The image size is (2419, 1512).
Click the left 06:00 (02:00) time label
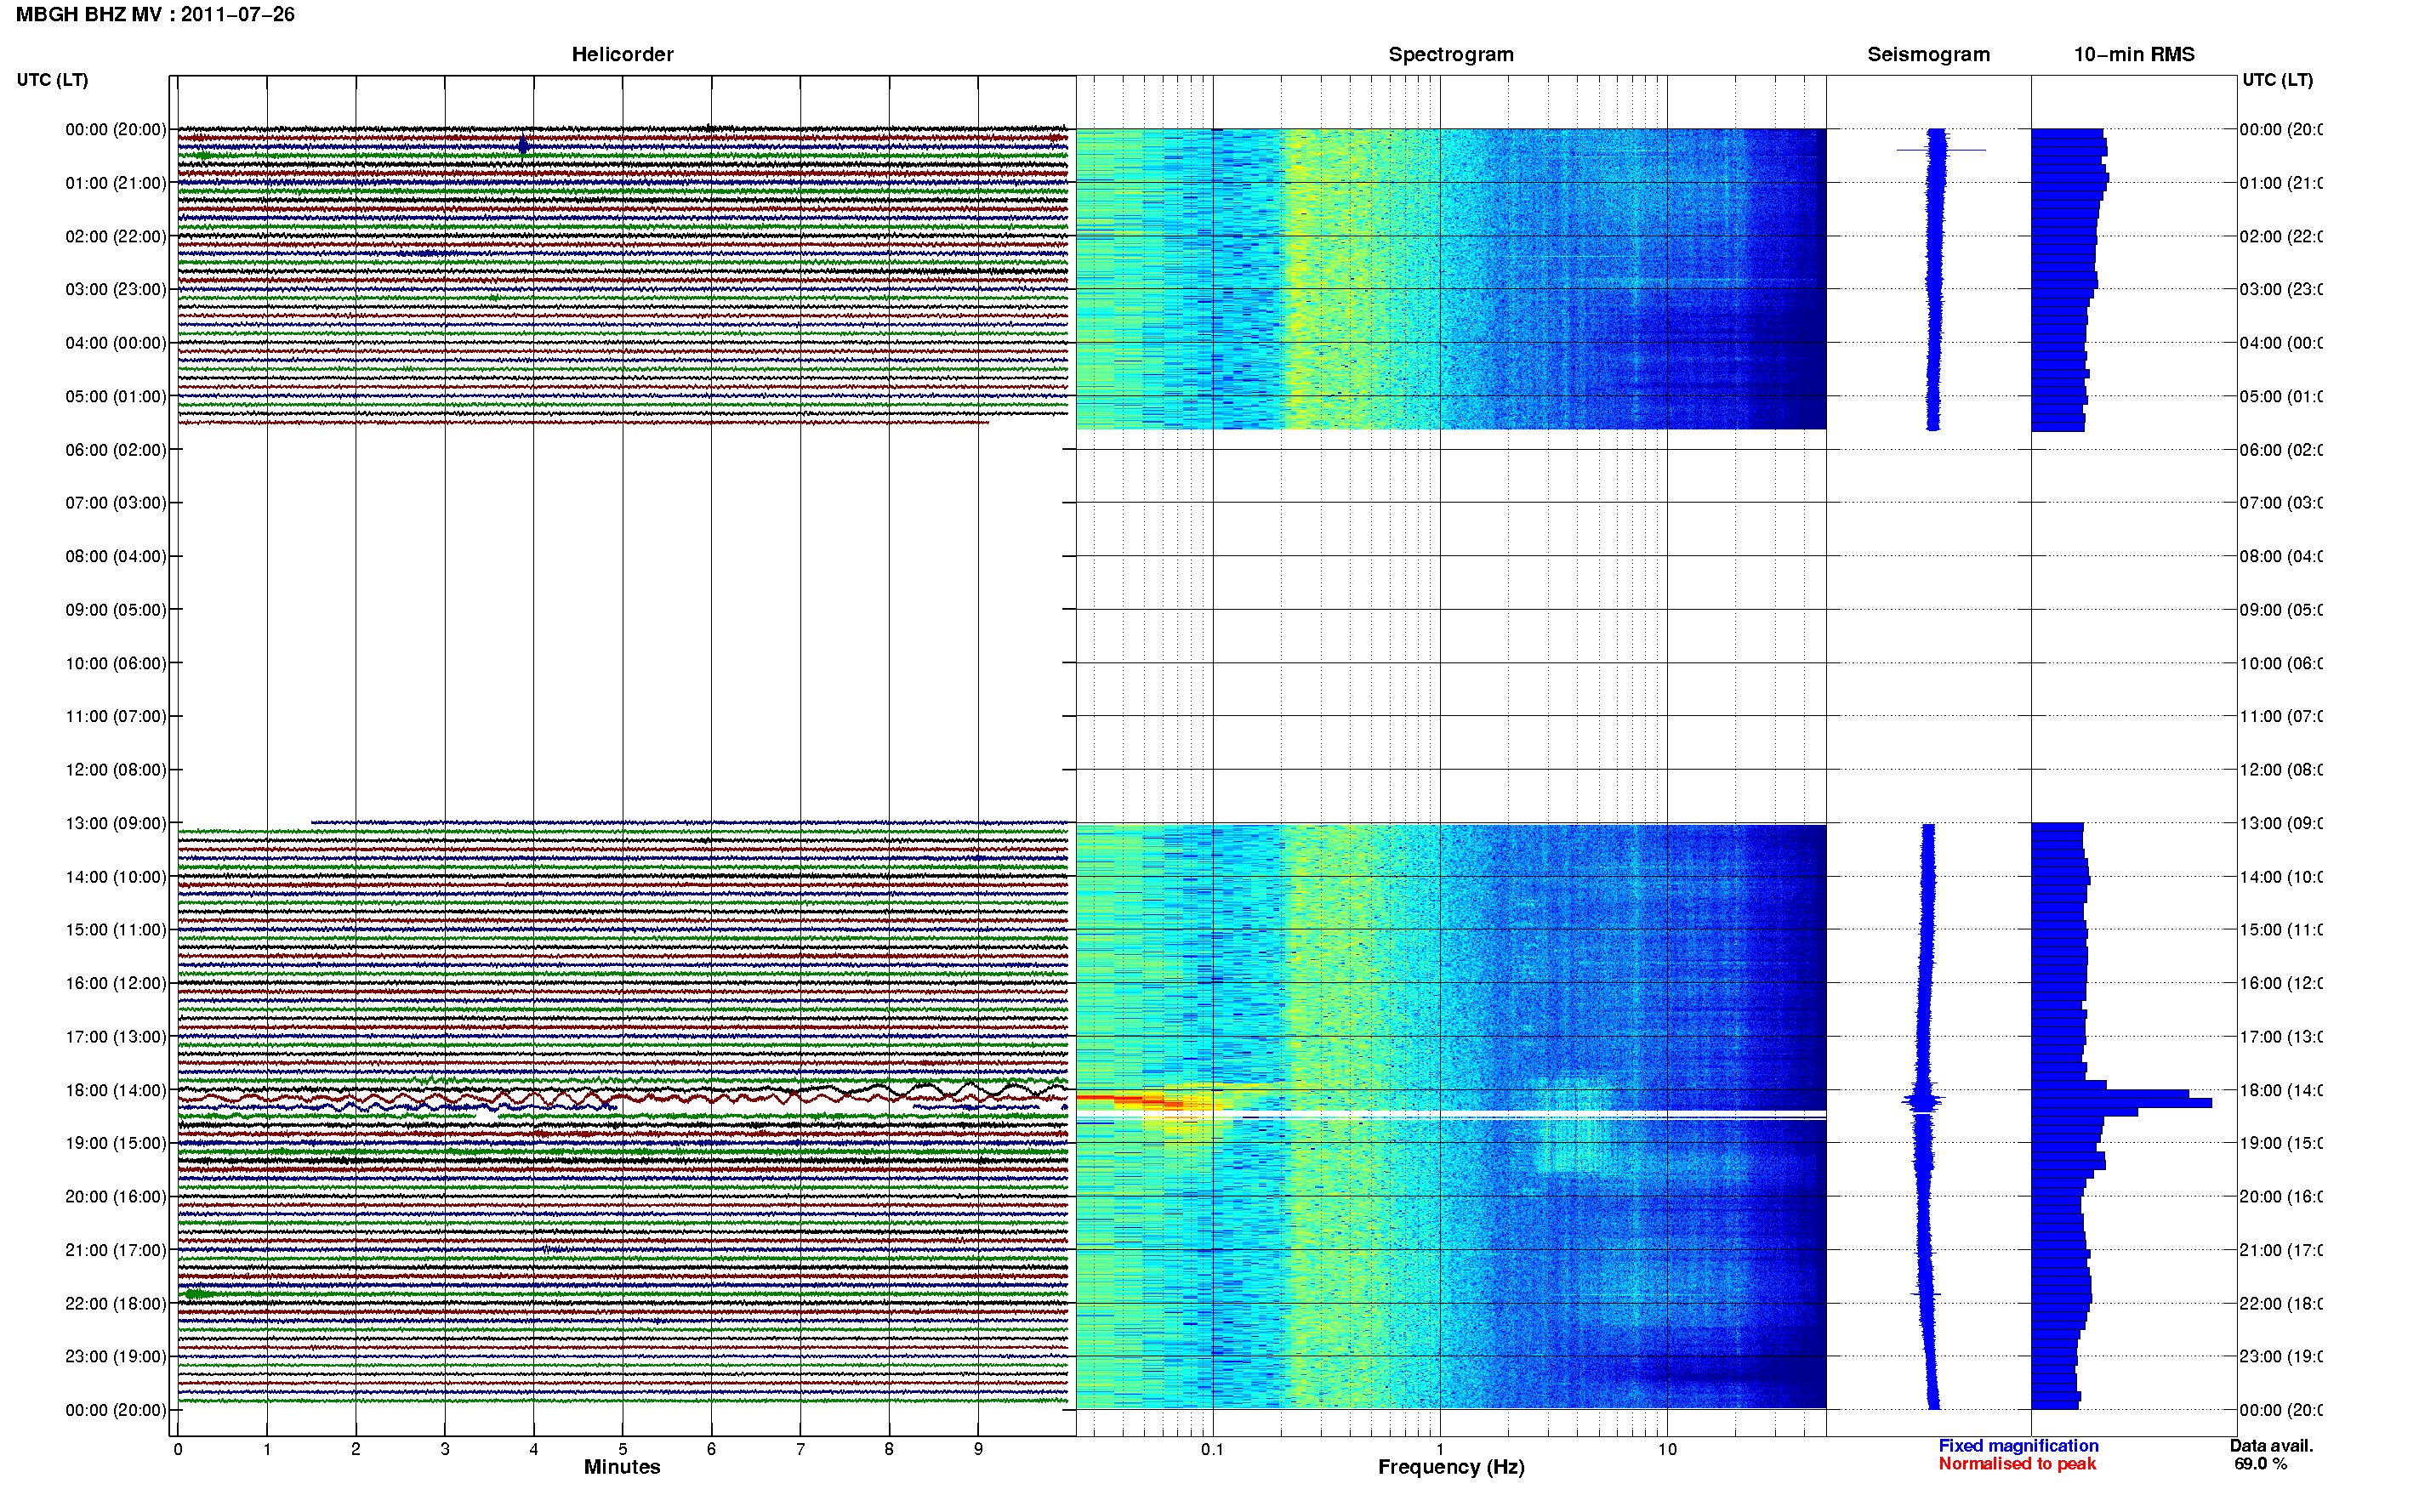(116, 450)
